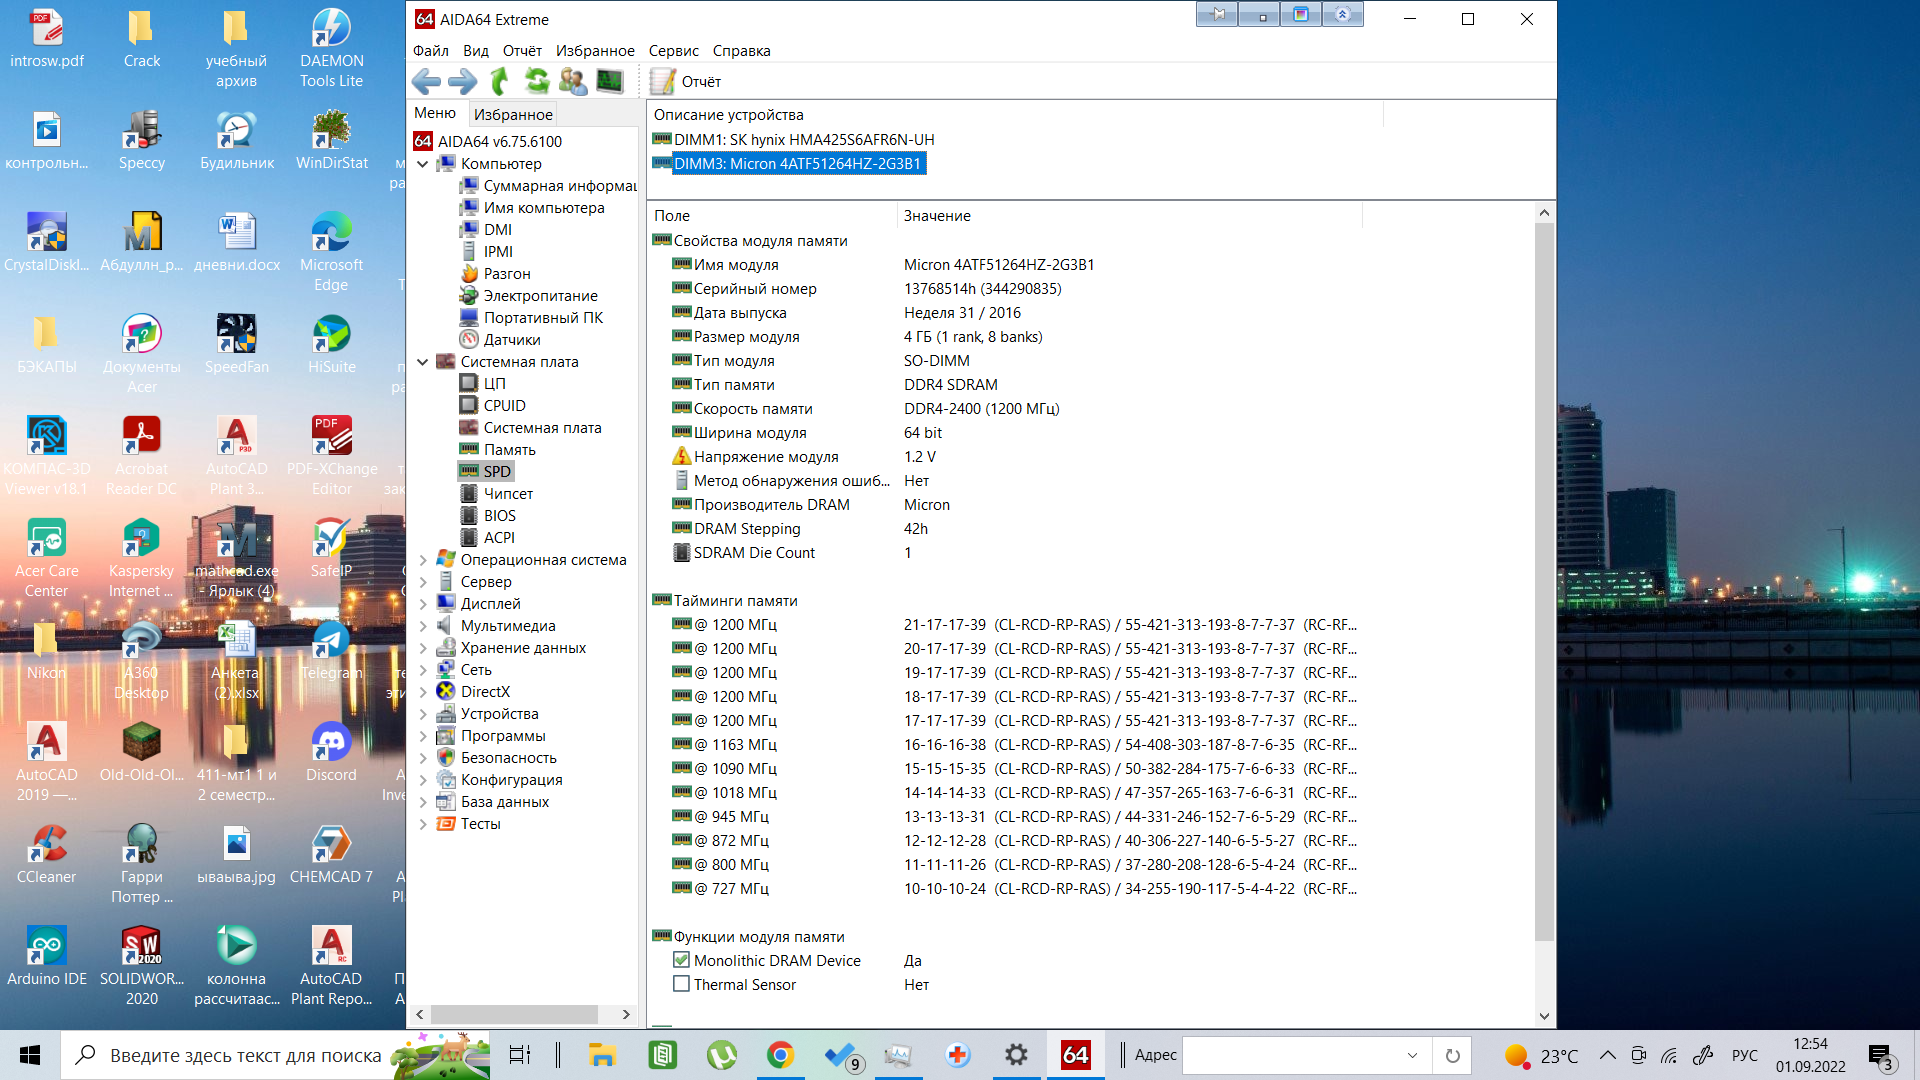
Task: Click the AIDA64 taskbar button
Action: click(x=1075, y=1055)
